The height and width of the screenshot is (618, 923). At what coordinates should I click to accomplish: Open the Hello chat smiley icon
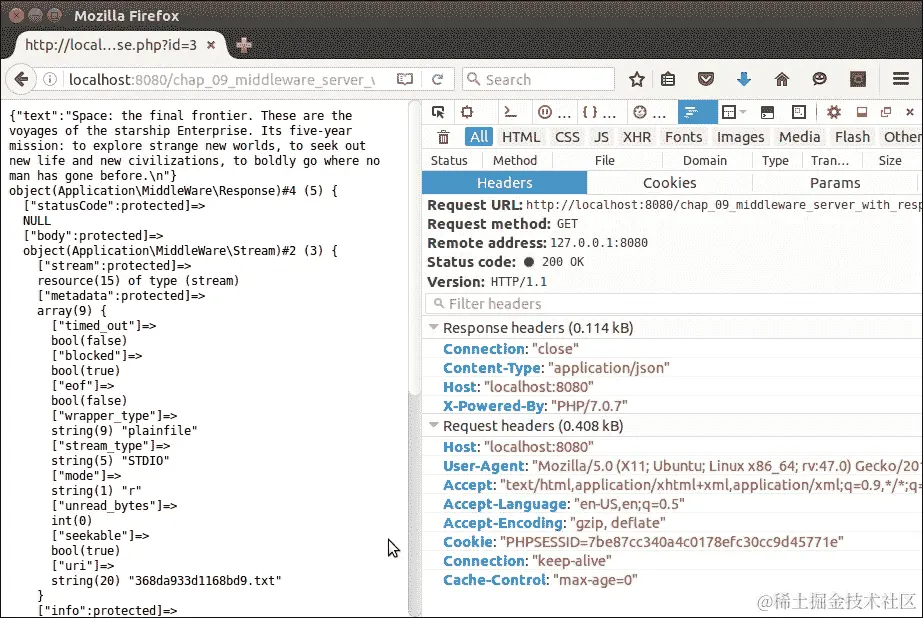[x=819, y=79]
